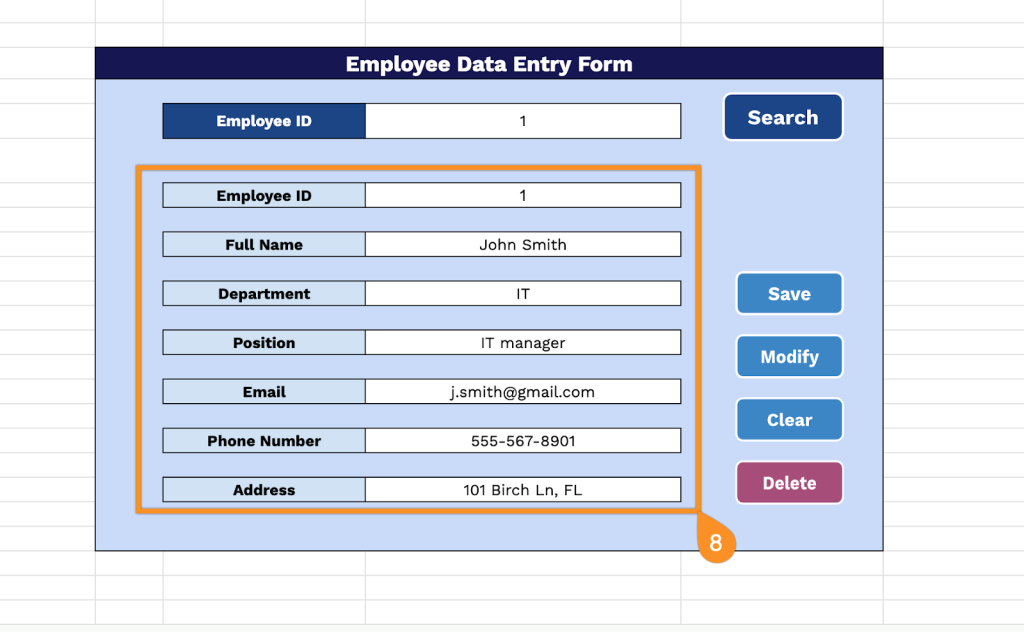Click the dark blue Employee ID search label
Viewport: 1024px width, 632px height.
click(x=264, y=121)
